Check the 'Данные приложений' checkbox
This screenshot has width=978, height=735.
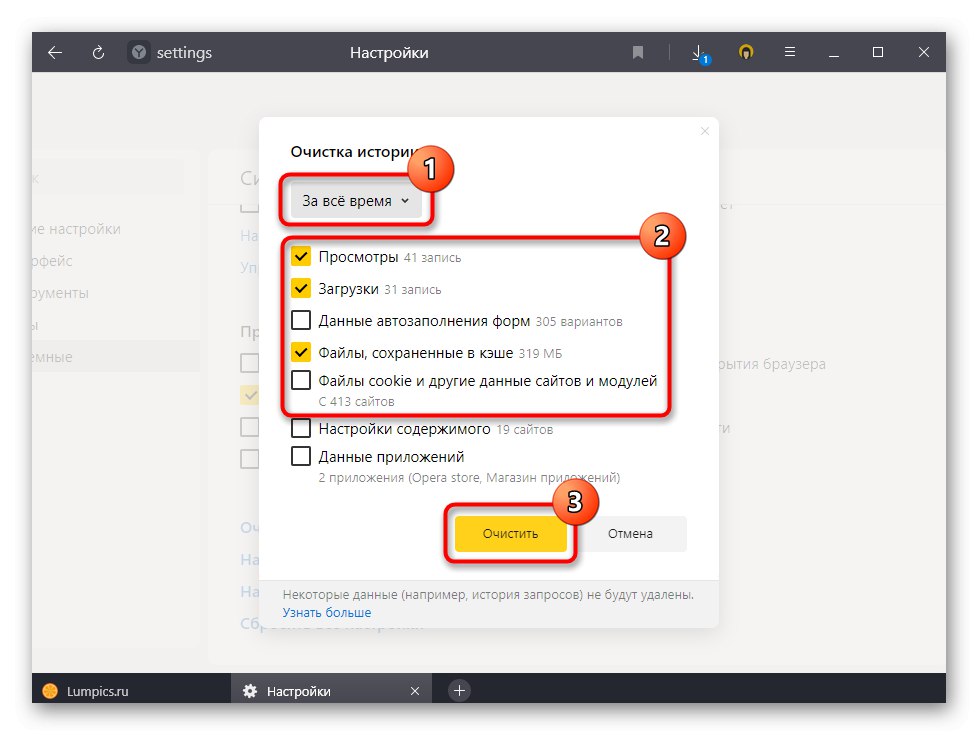pos(301,456)
